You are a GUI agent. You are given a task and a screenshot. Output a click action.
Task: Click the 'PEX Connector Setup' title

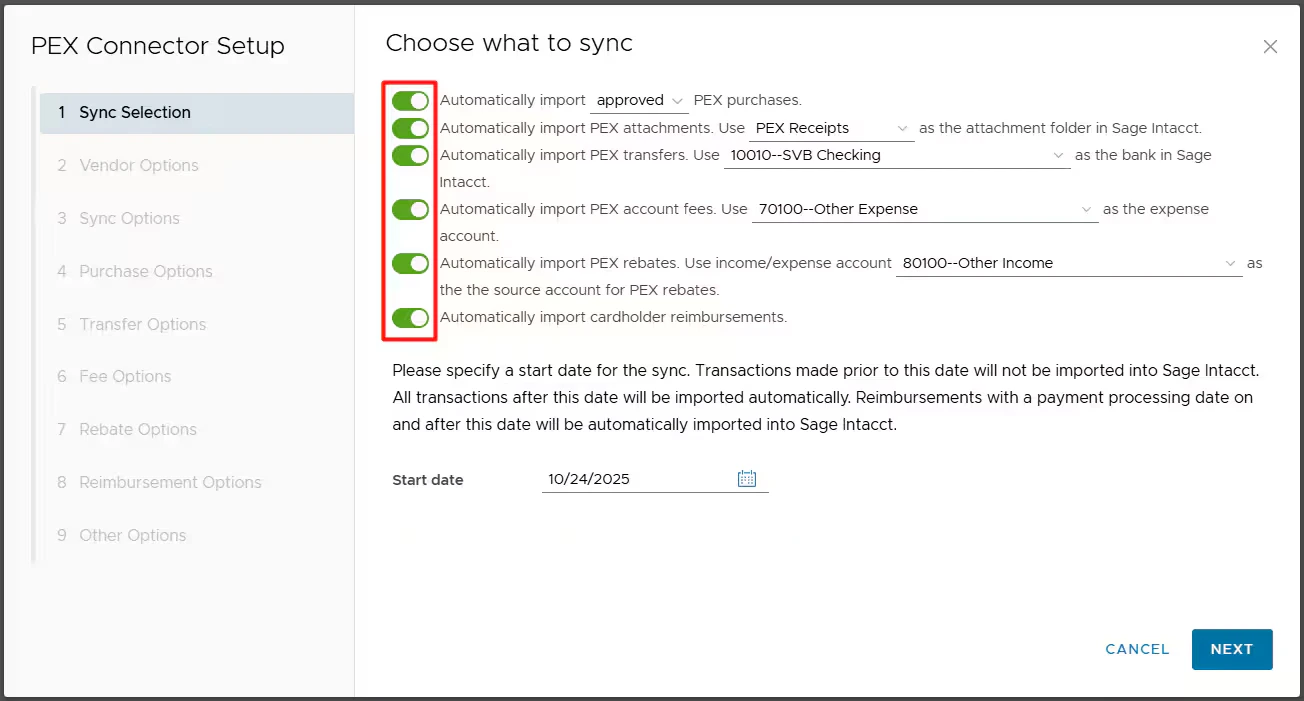158,46
